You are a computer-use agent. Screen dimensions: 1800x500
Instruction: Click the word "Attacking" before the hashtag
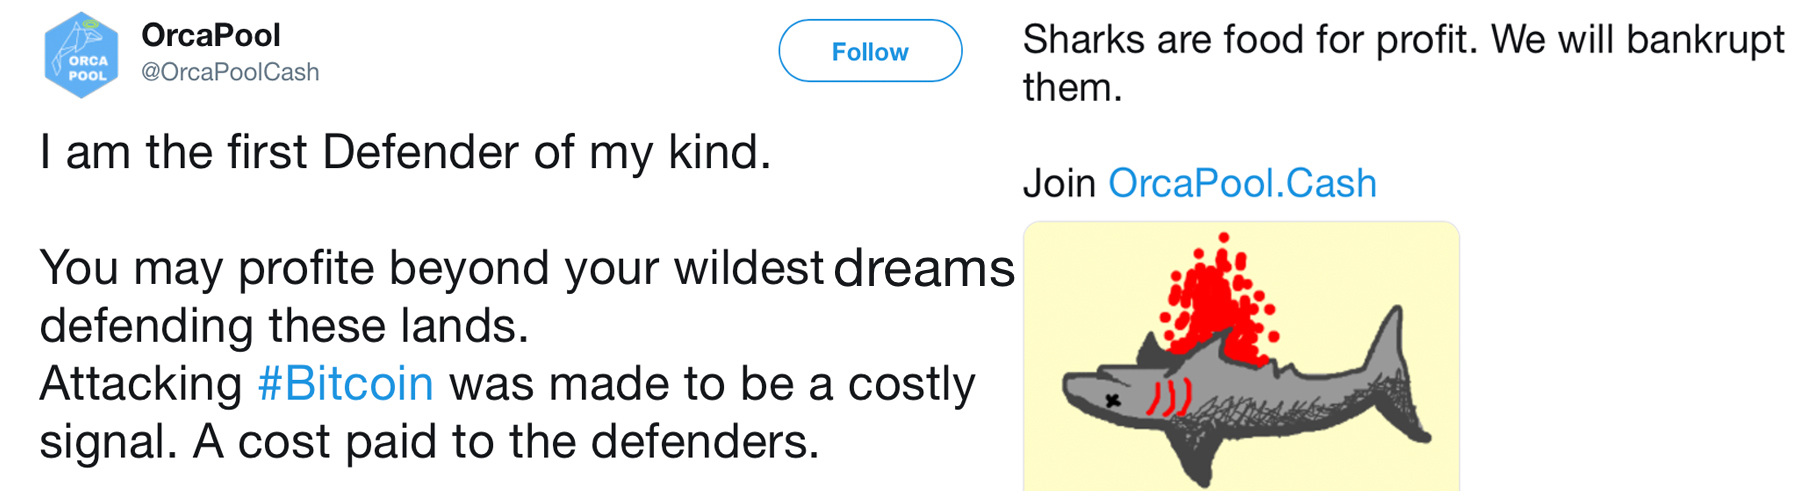(x=141, y=384)
